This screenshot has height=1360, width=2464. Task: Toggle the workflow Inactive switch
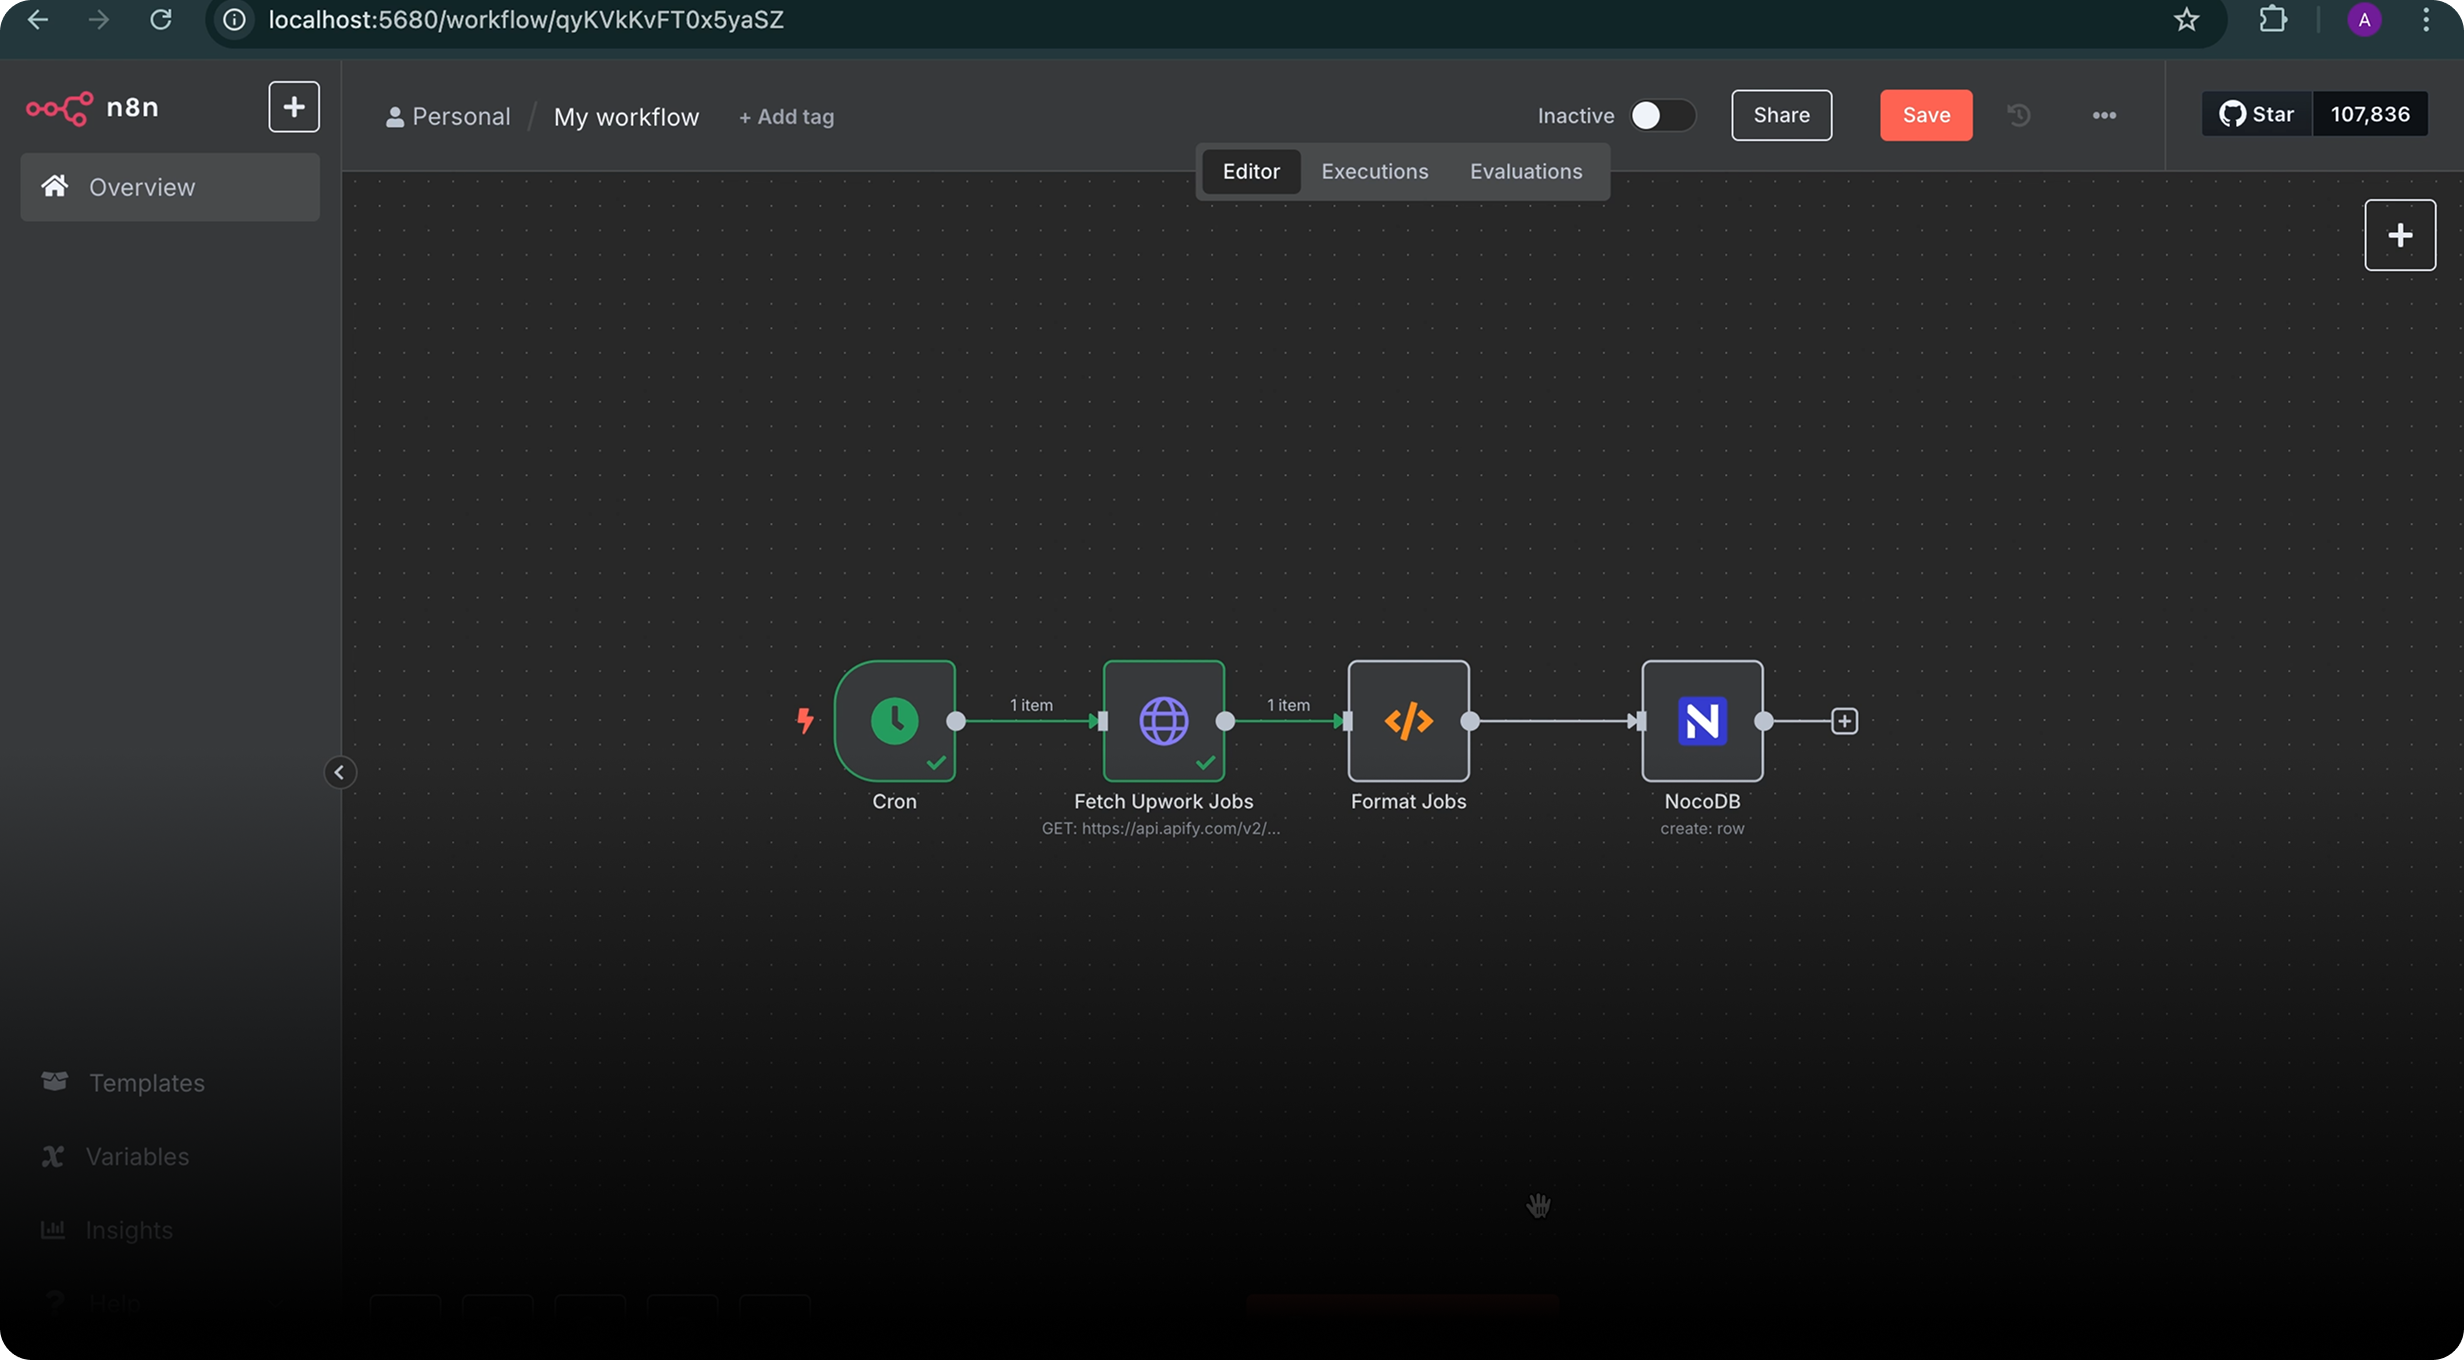1662,115
